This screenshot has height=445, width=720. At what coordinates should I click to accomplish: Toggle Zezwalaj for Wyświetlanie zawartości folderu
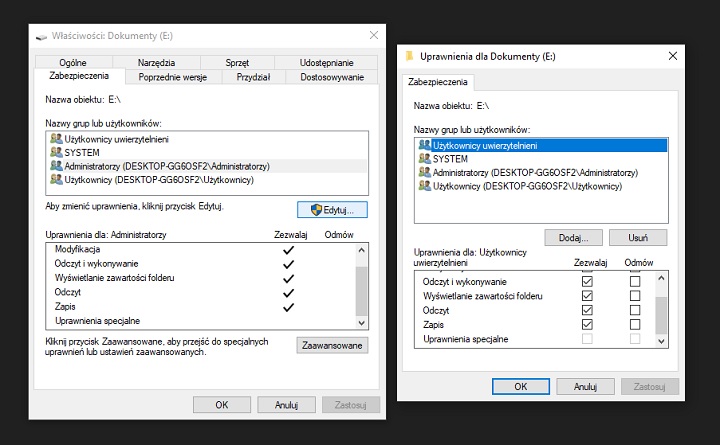[x=587, y=297]
